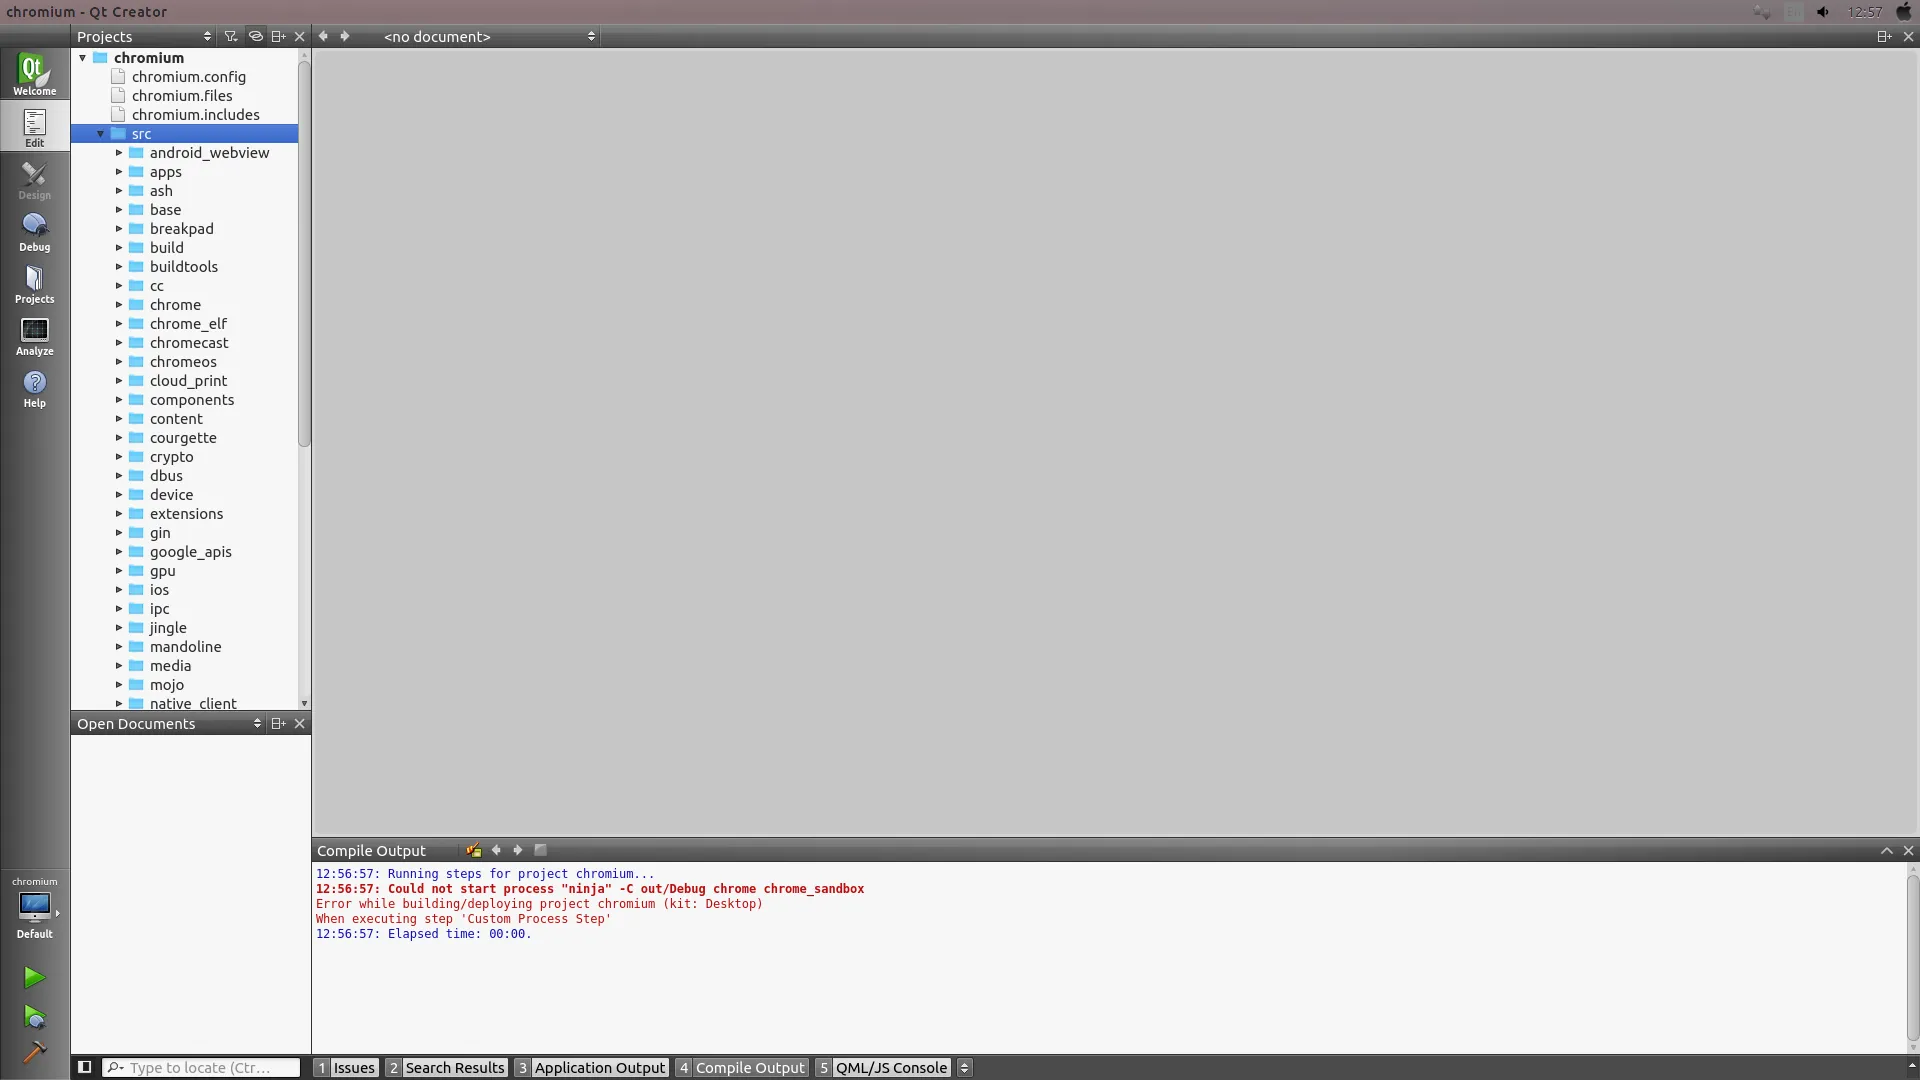
Task: Select the crypto folder
Action: [171, 457]
